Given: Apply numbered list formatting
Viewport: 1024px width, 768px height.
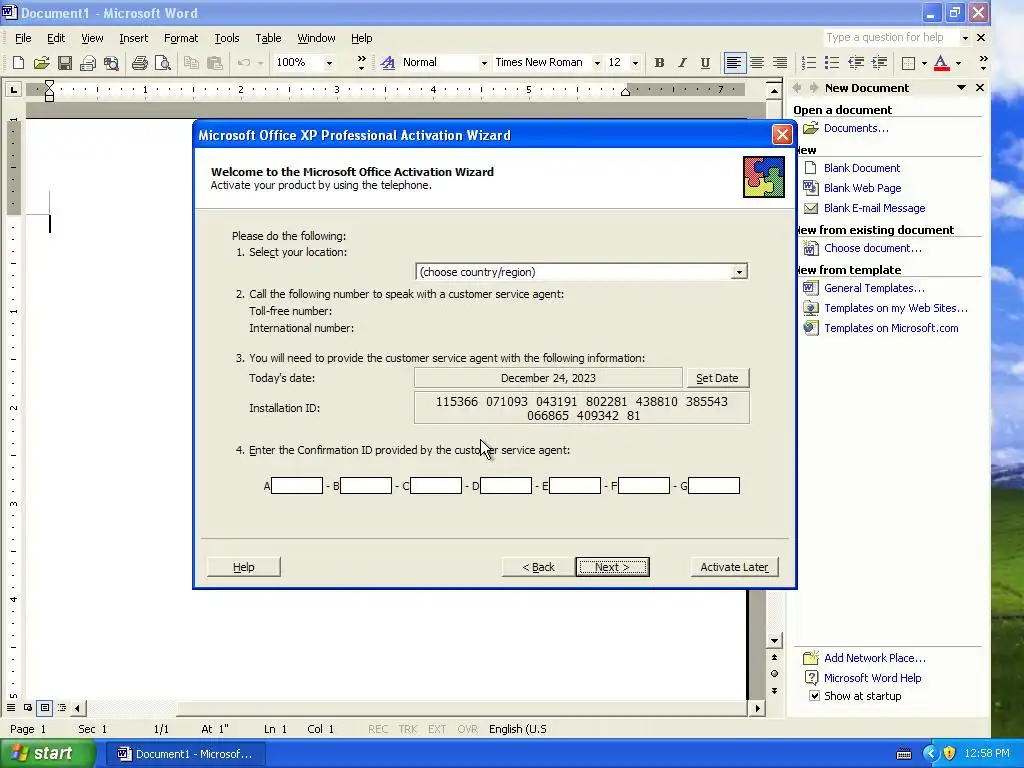Looking at the screenshot, I should [808, 63].
